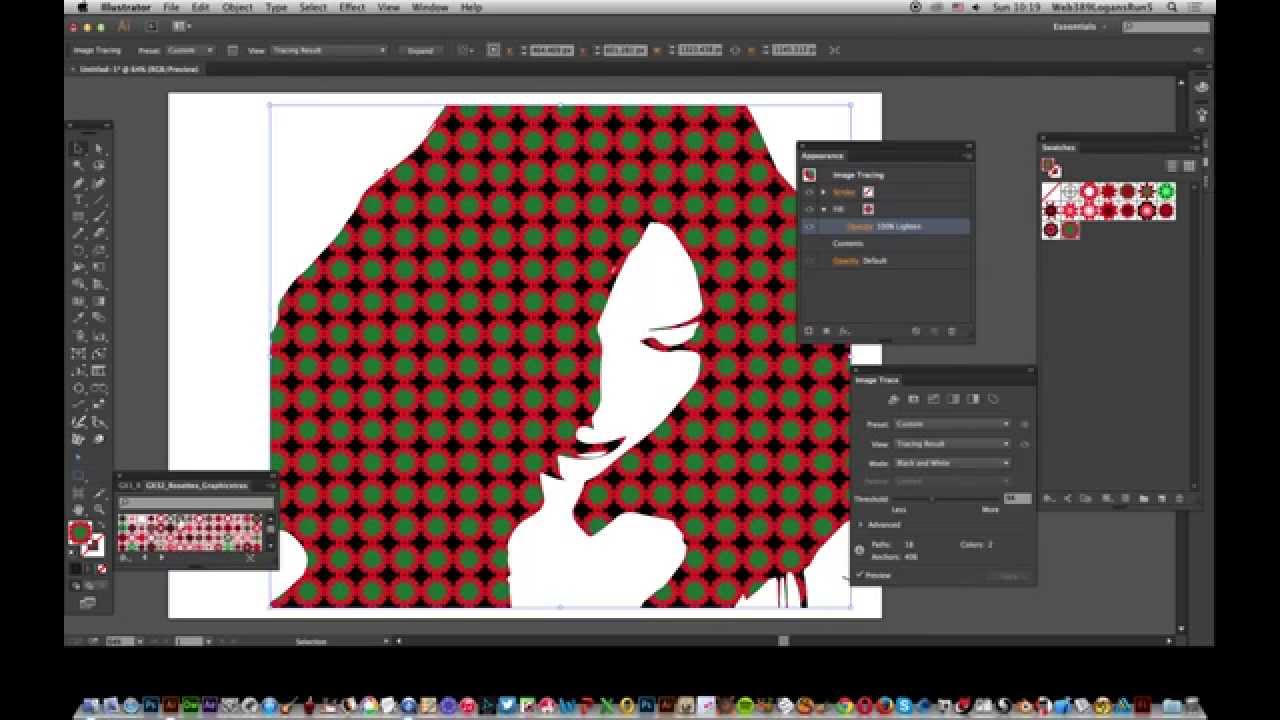Expand the Advanced section in Image Trace
This screenshot has width=1280, height=720.
[x=861, y=524]
